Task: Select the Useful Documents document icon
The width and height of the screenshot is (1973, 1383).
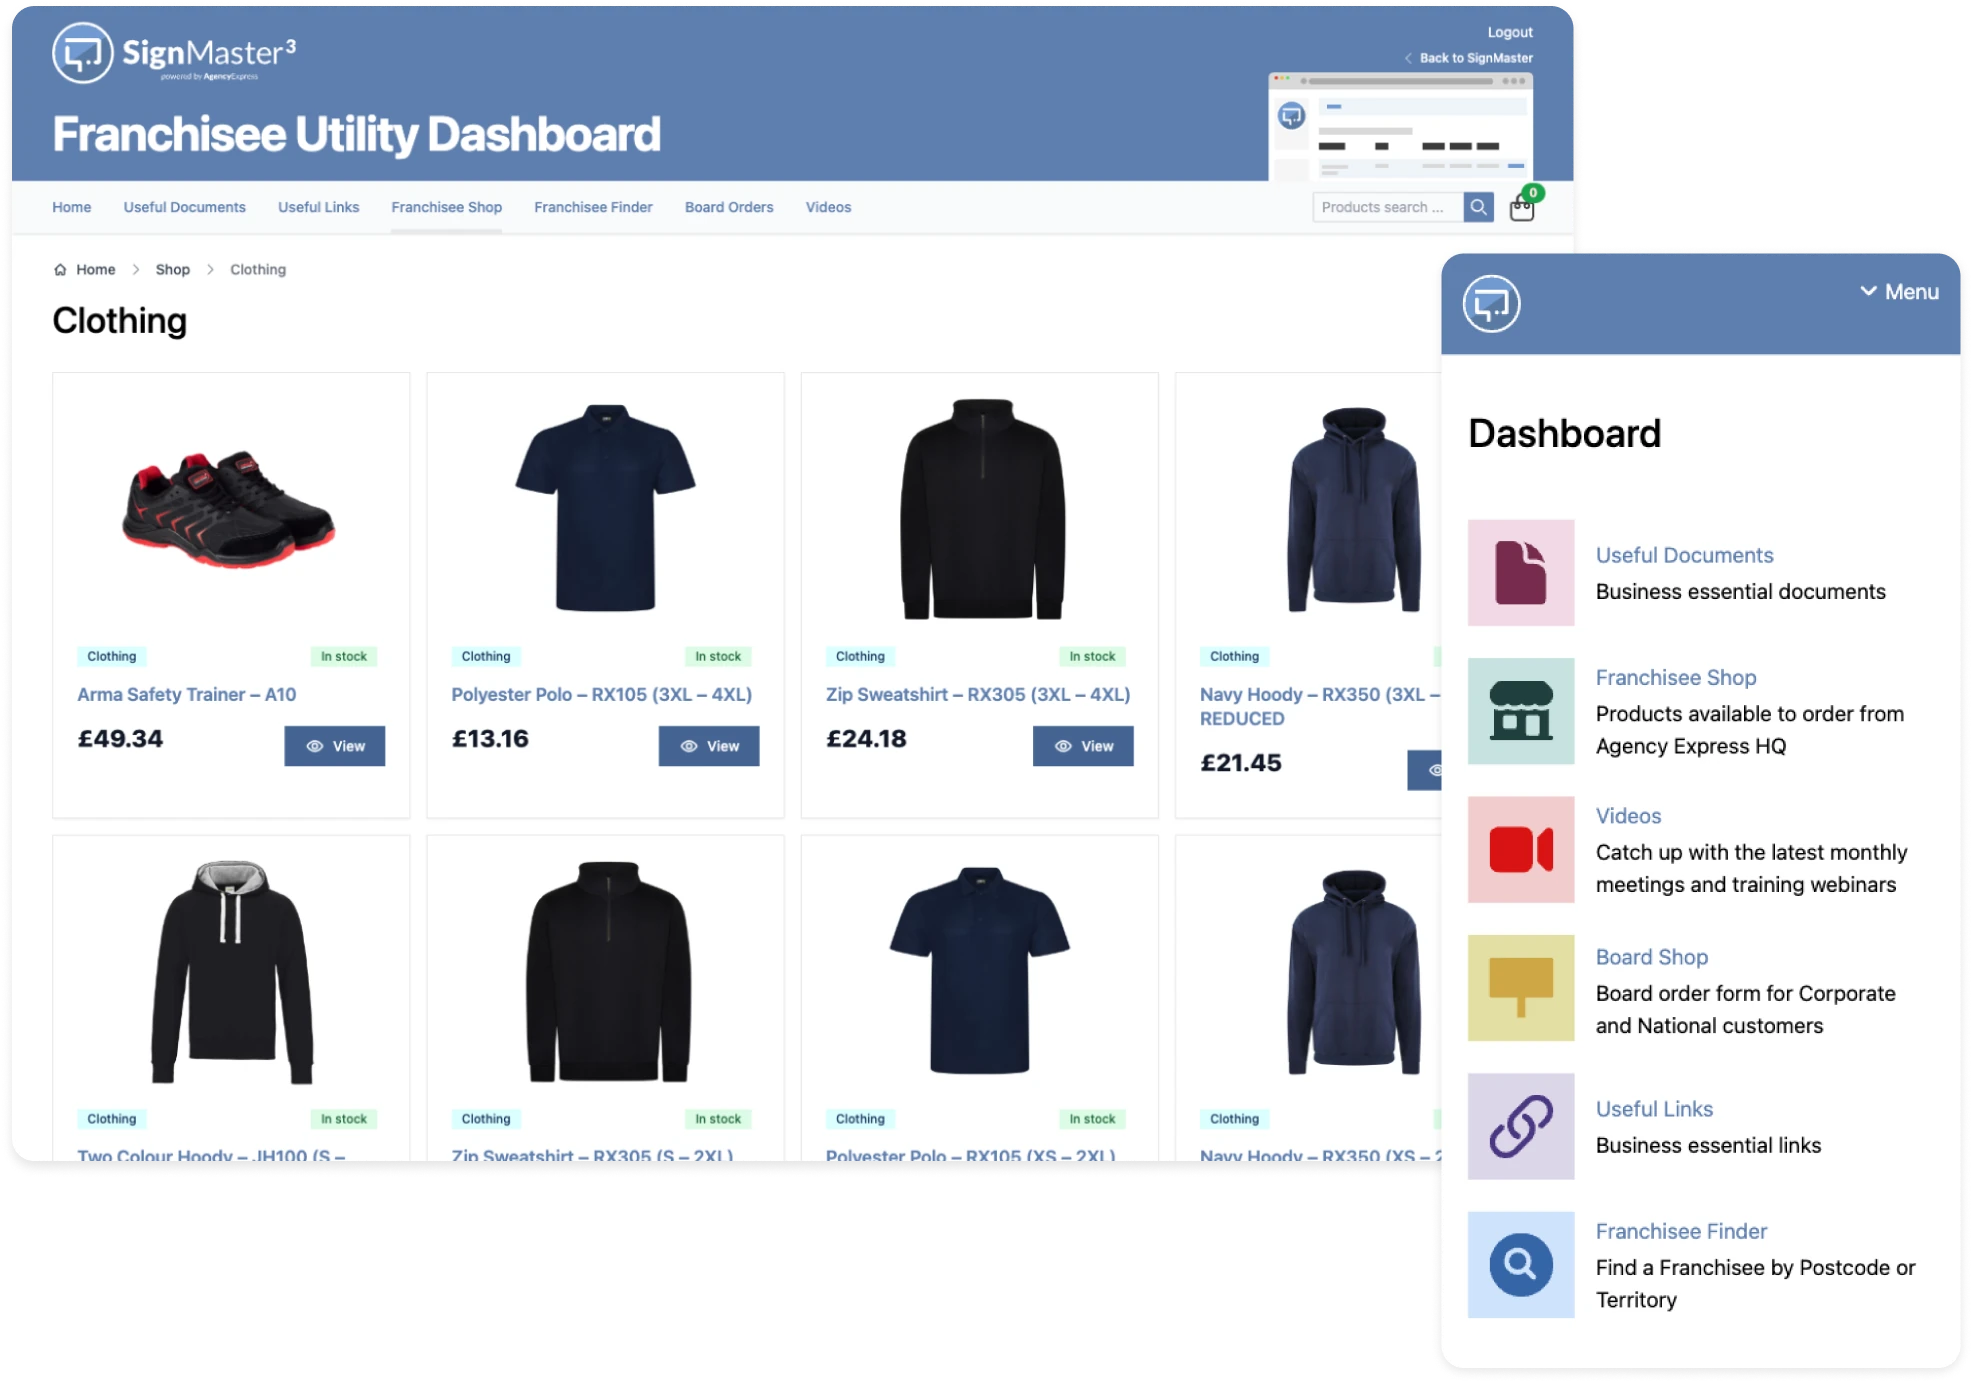Action: point(1520,572)
